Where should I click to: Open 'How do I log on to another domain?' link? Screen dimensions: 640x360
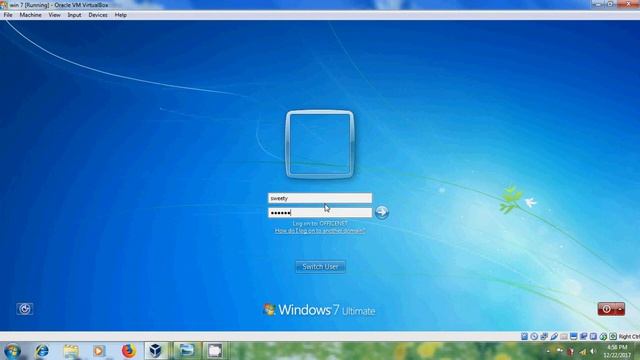click(x=320, y=231)
